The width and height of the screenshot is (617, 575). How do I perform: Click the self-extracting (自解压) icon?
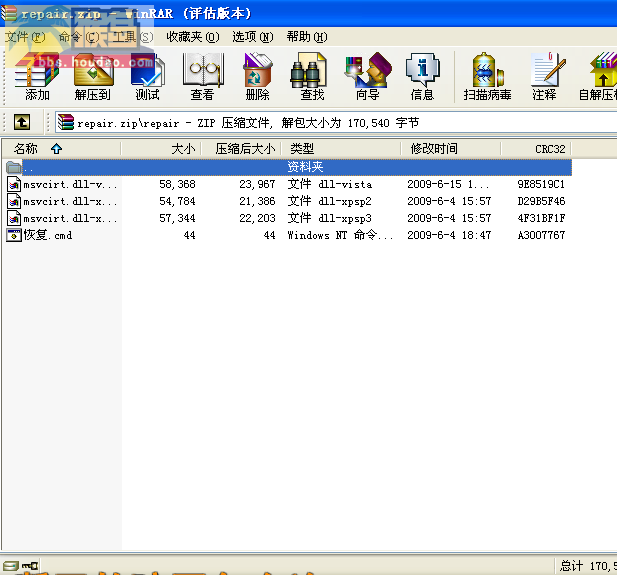[598, 76]
